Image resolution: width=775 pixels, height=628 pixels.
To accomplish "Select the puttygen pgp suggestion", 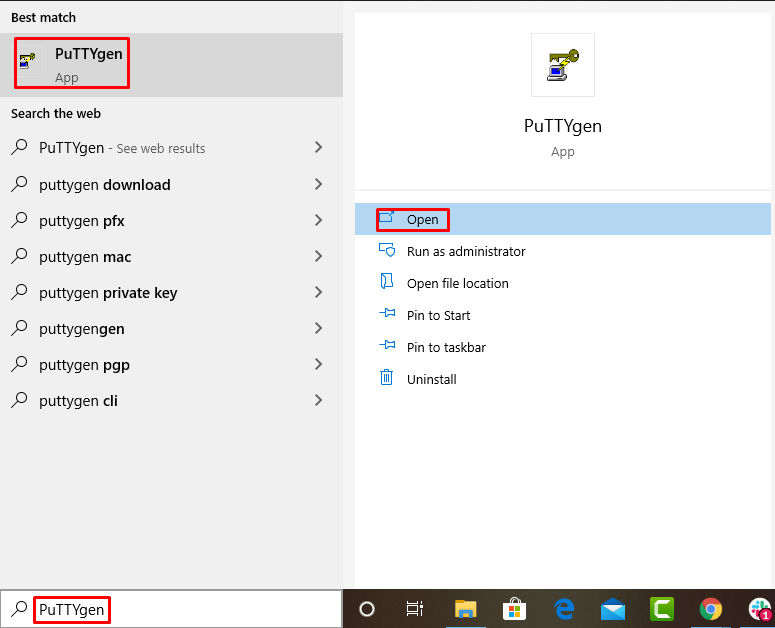I will (171, 365).
